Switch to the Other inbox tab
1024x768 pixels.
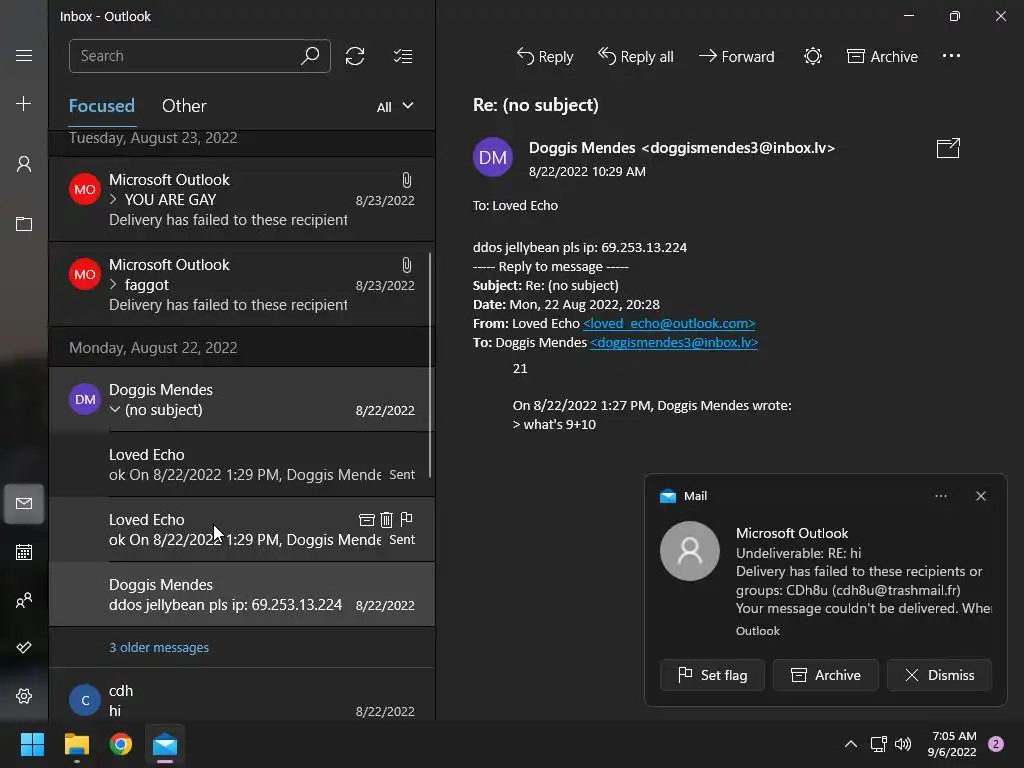[x=184, y=106]
